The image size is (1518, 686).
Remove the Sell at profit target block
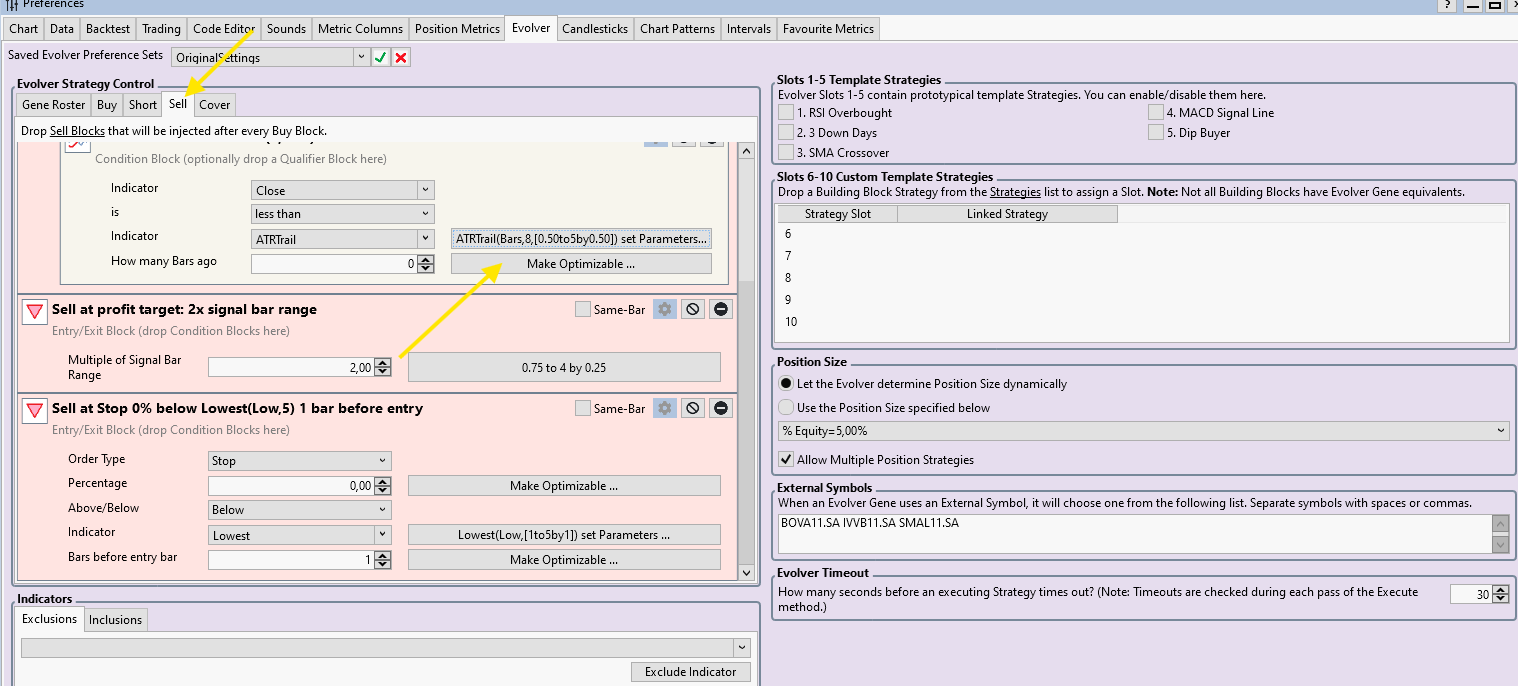coord(721,310)
